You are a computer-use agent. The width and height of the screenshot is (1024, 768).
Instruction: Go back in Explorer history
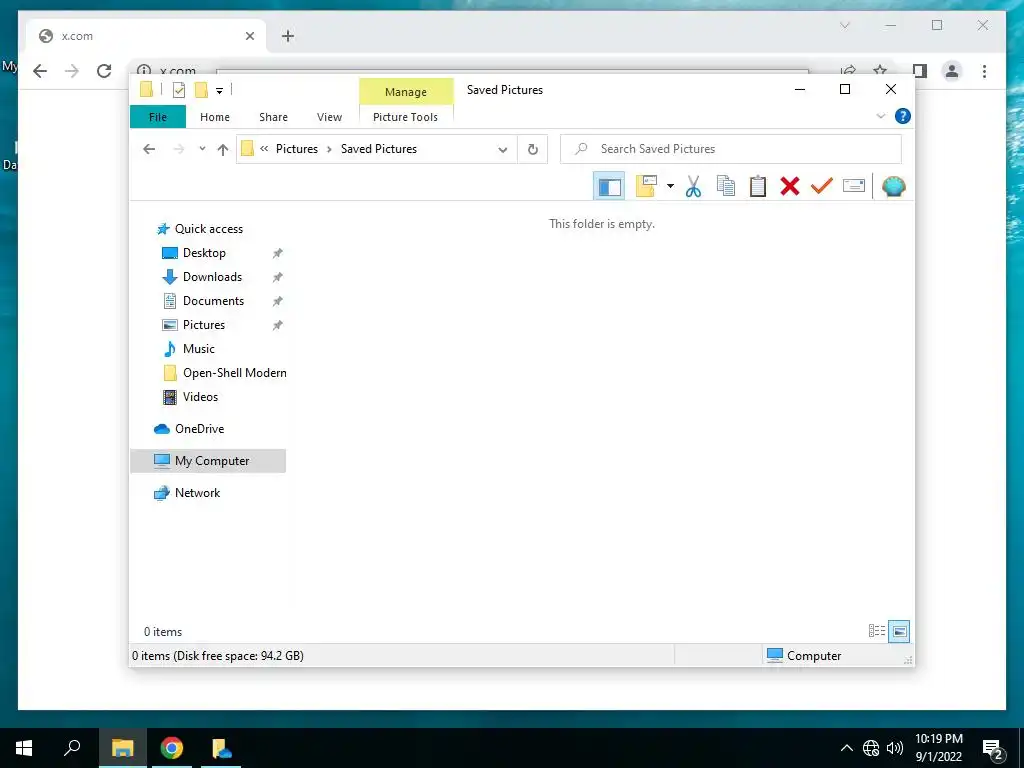[x=149, y=149]
